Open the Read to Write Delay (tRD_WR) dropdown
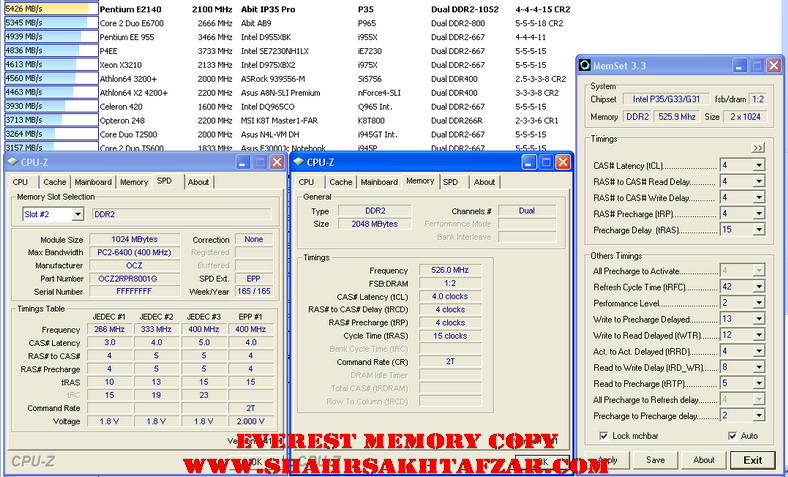 tap(759, 367)
